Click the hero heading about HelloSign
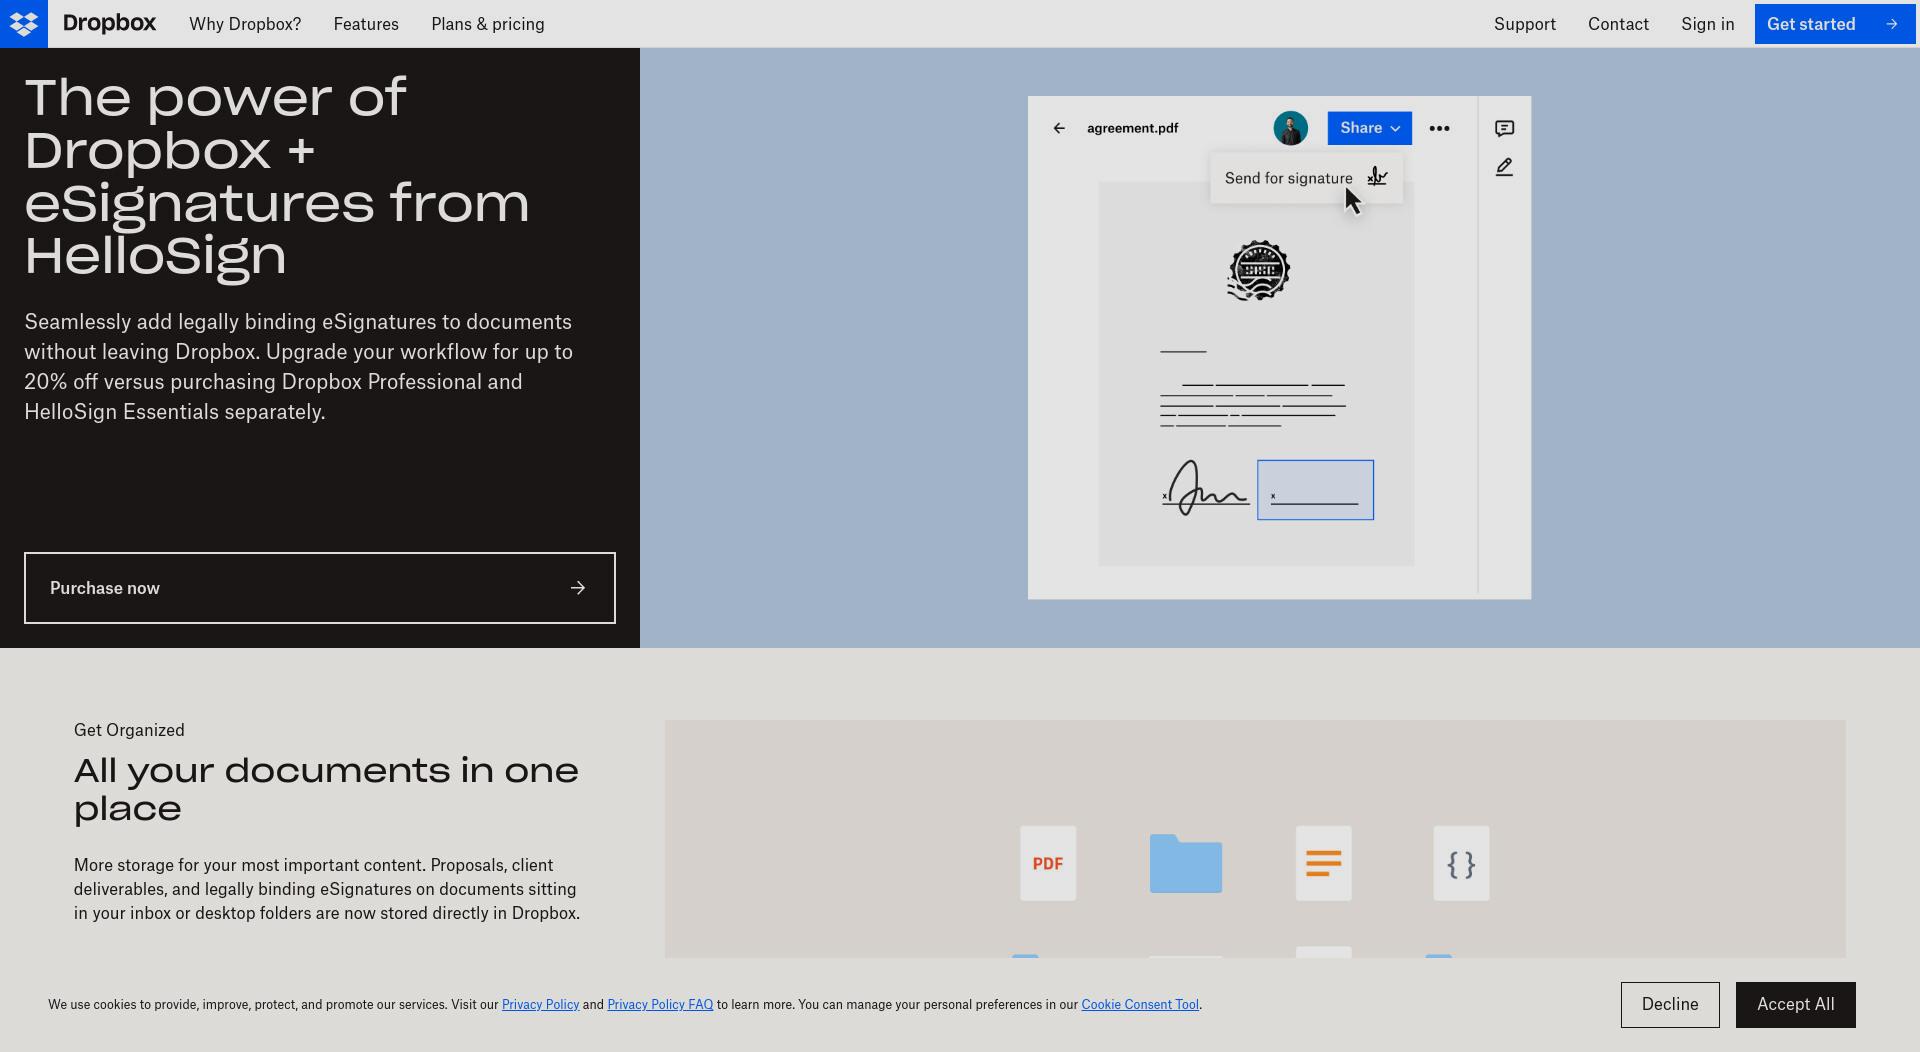This screenshot has height=1052, width=1920. (x=277, y=176)
